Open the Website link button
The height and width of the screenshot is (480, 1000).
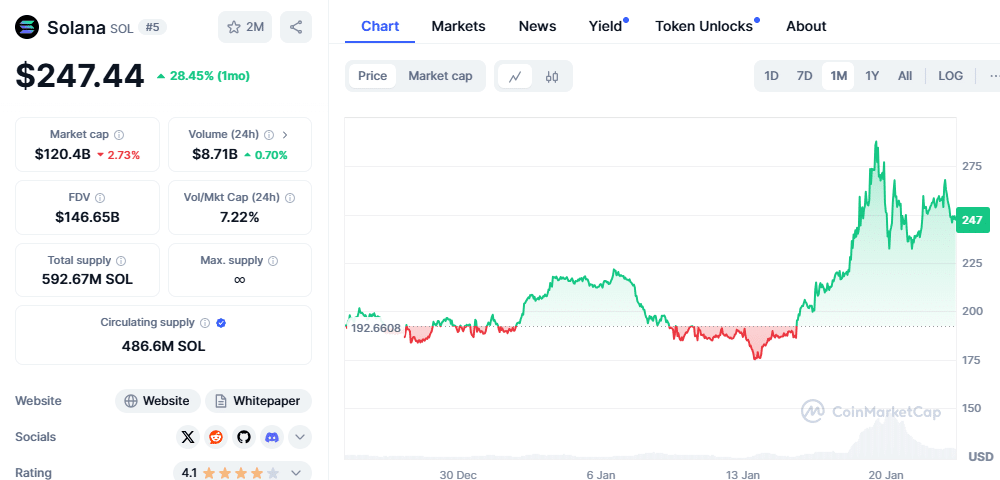pos(158,401)
